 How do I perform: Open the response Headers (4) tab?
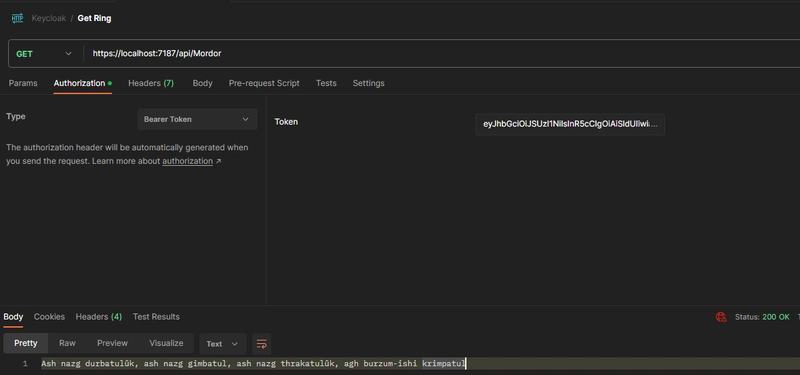tap(99, 317)
